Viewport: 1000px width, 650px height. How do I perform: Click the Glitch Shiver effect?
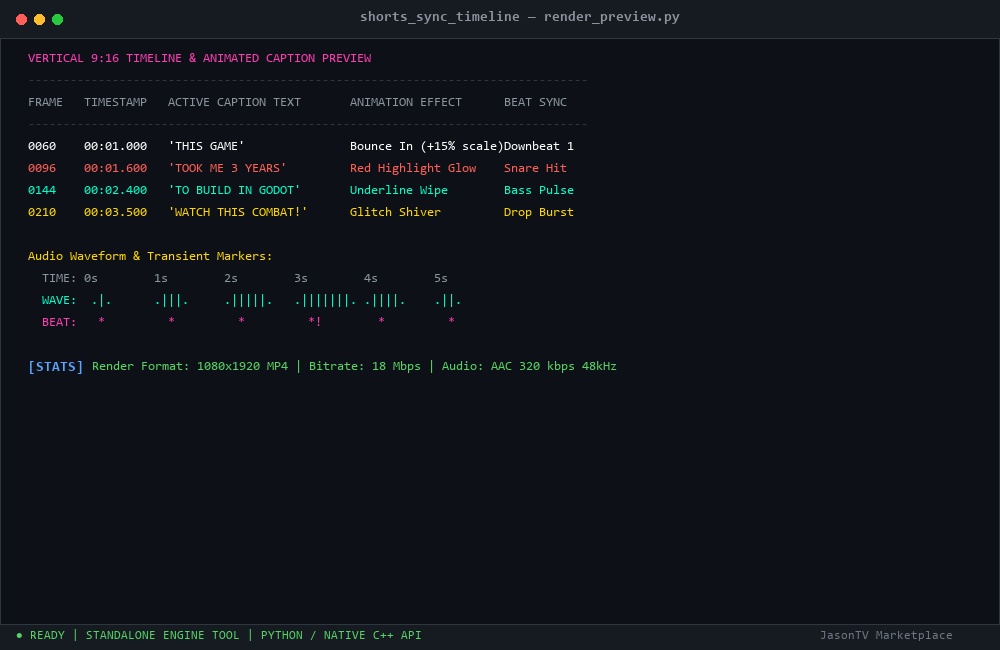[x=395, y=212]
